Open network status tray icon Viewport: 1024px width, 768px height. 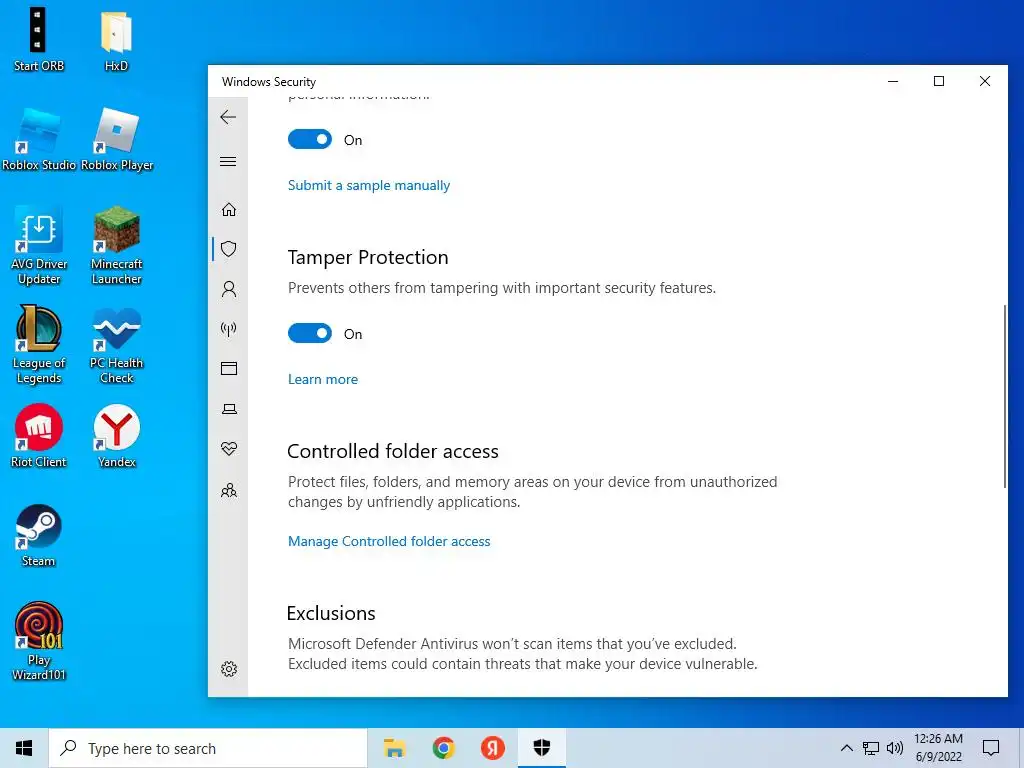(x=871, y=748)
